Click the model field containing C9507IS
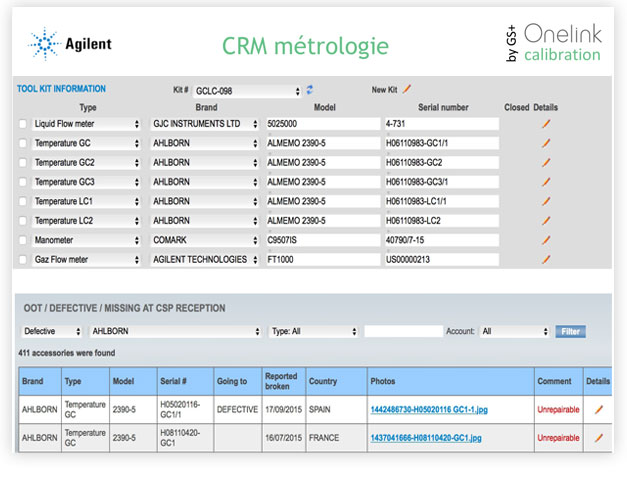The image size is (627, 498). (323, 240)
